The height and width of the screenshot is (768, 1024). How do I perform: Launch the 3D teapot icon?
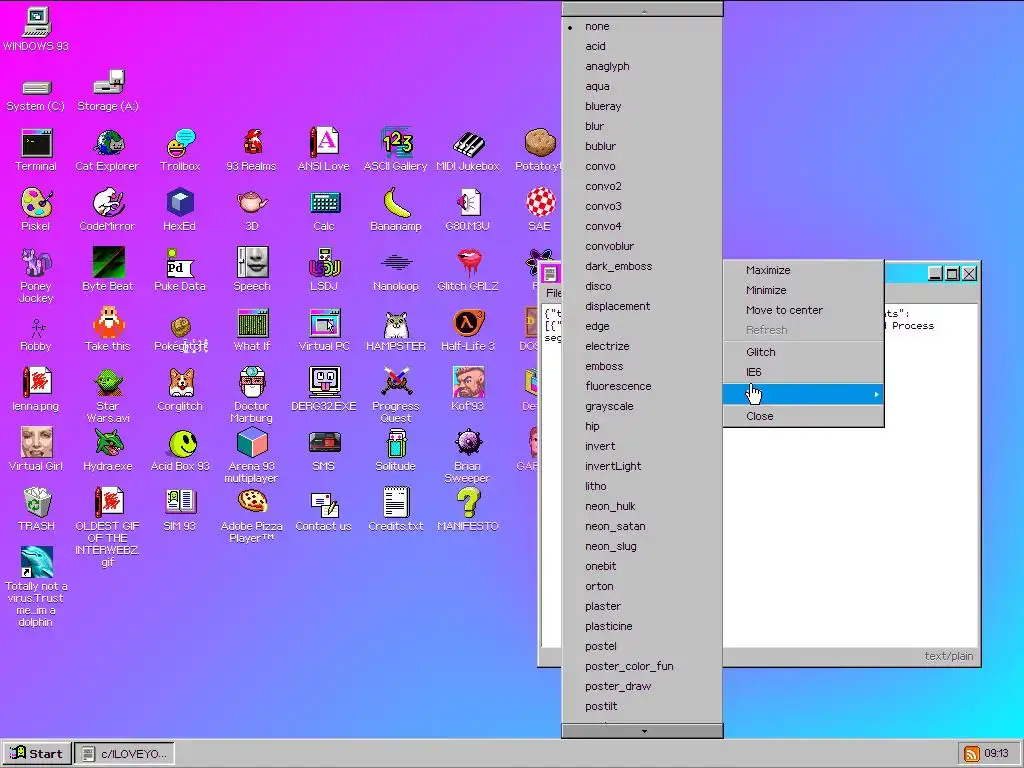tap(252, 210)
